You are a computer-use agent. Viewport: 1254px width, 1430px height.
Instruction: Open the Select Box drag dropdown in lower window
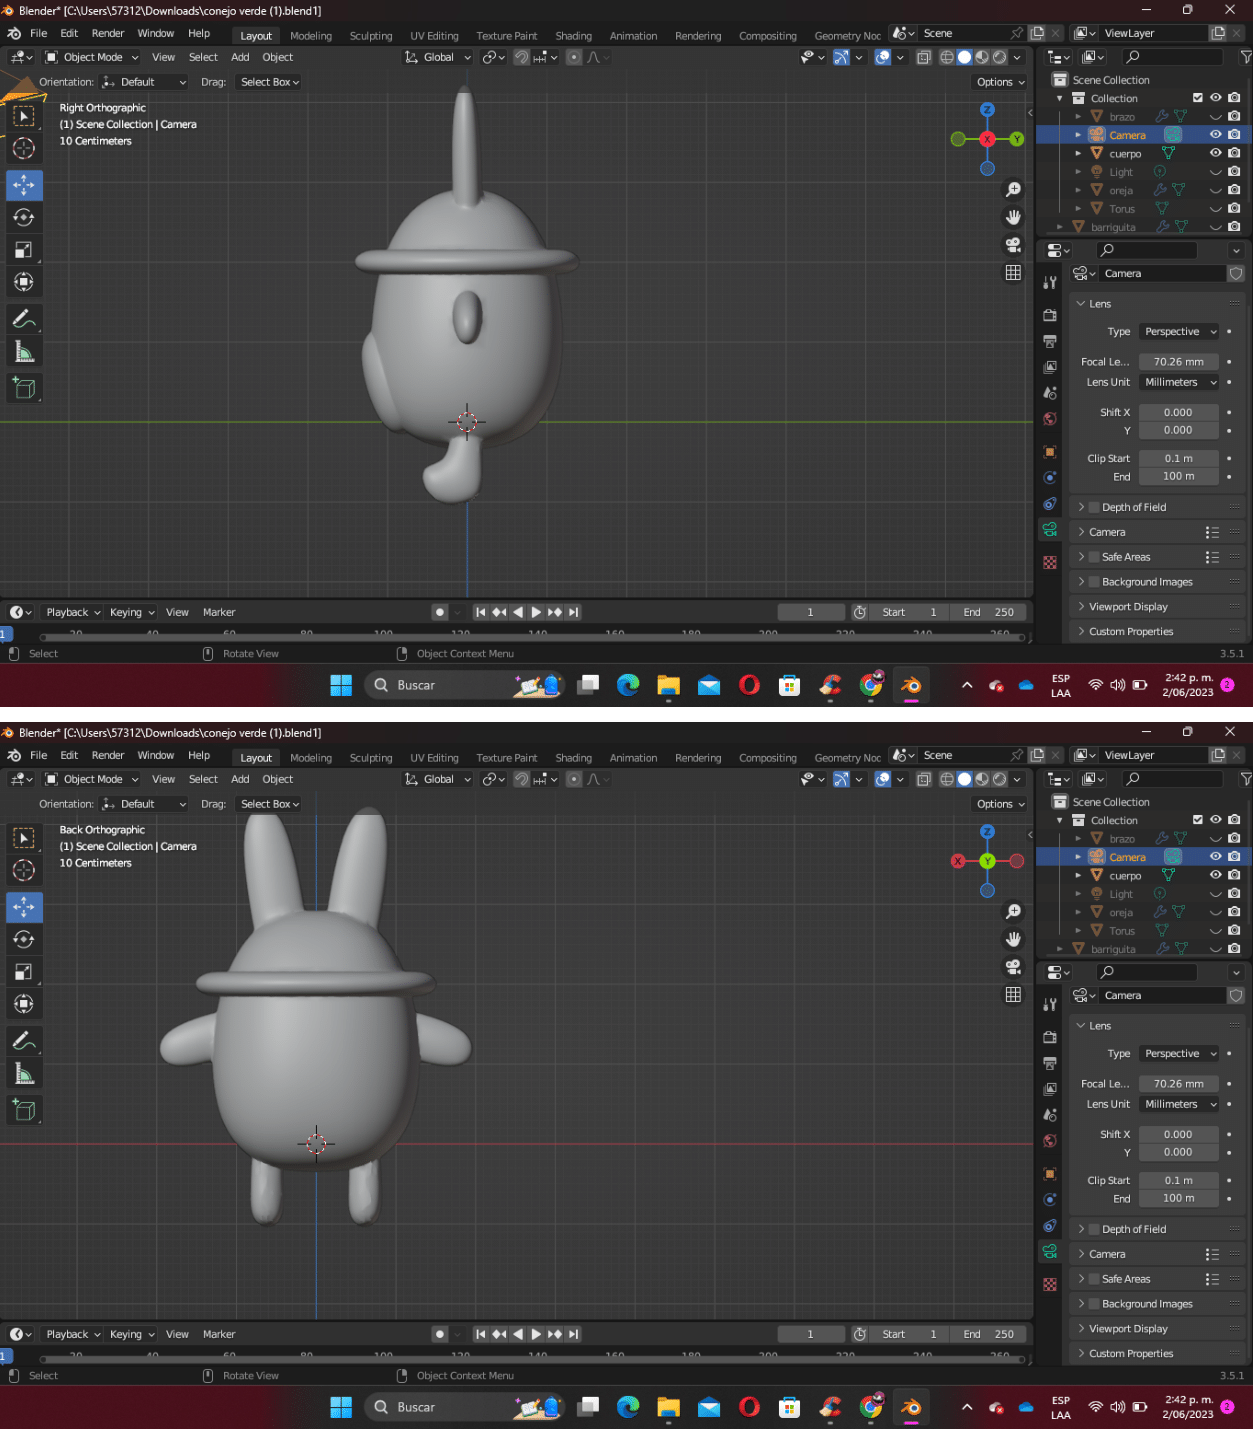pos(269,804)
